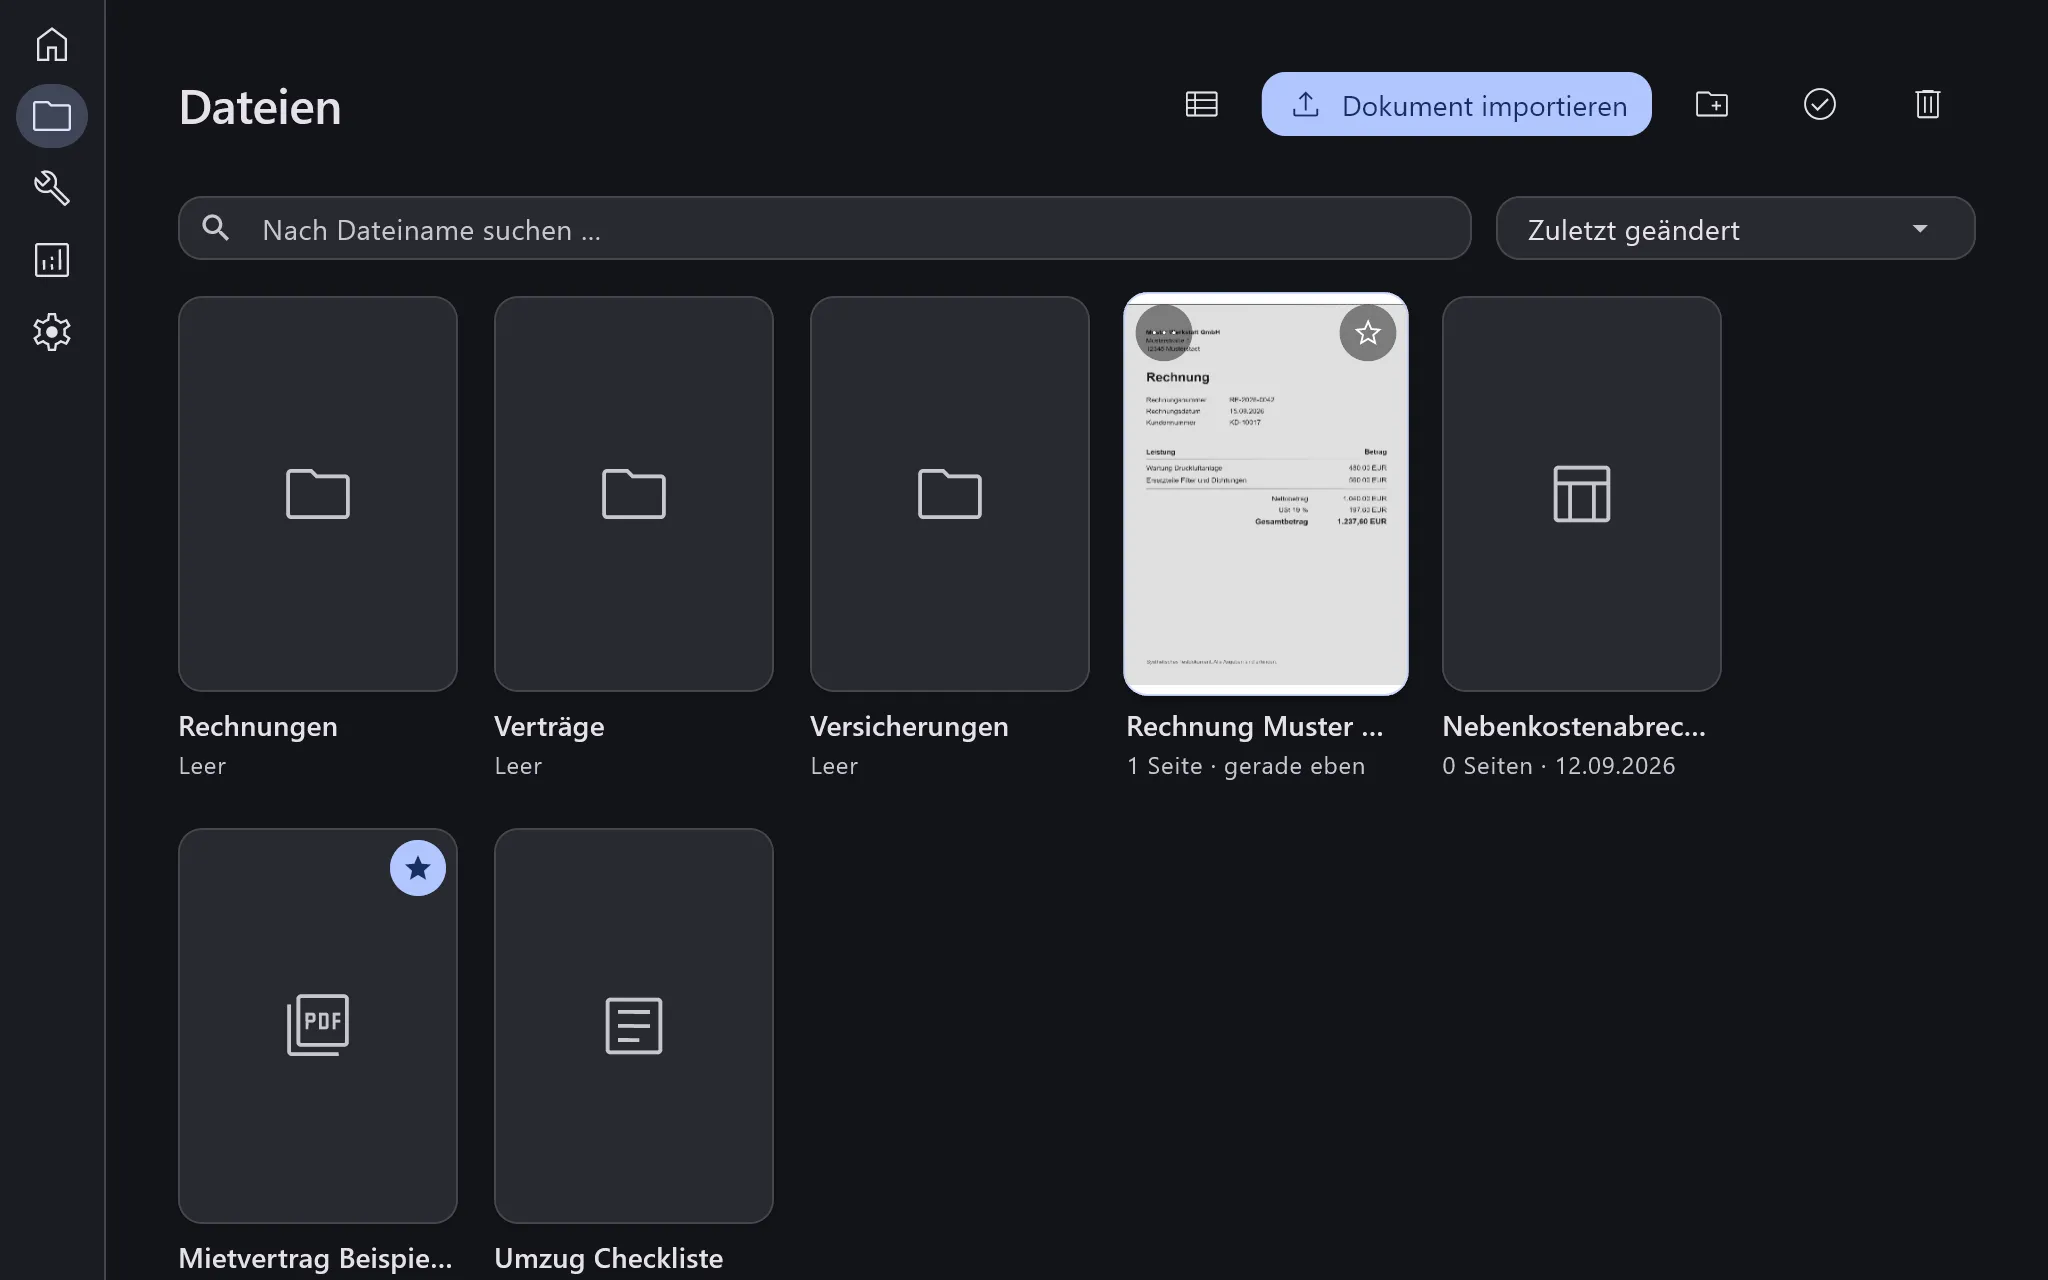Click the Umzug Checkliste file name
Screen dimensions: 2048x1280
[609, 1258]
